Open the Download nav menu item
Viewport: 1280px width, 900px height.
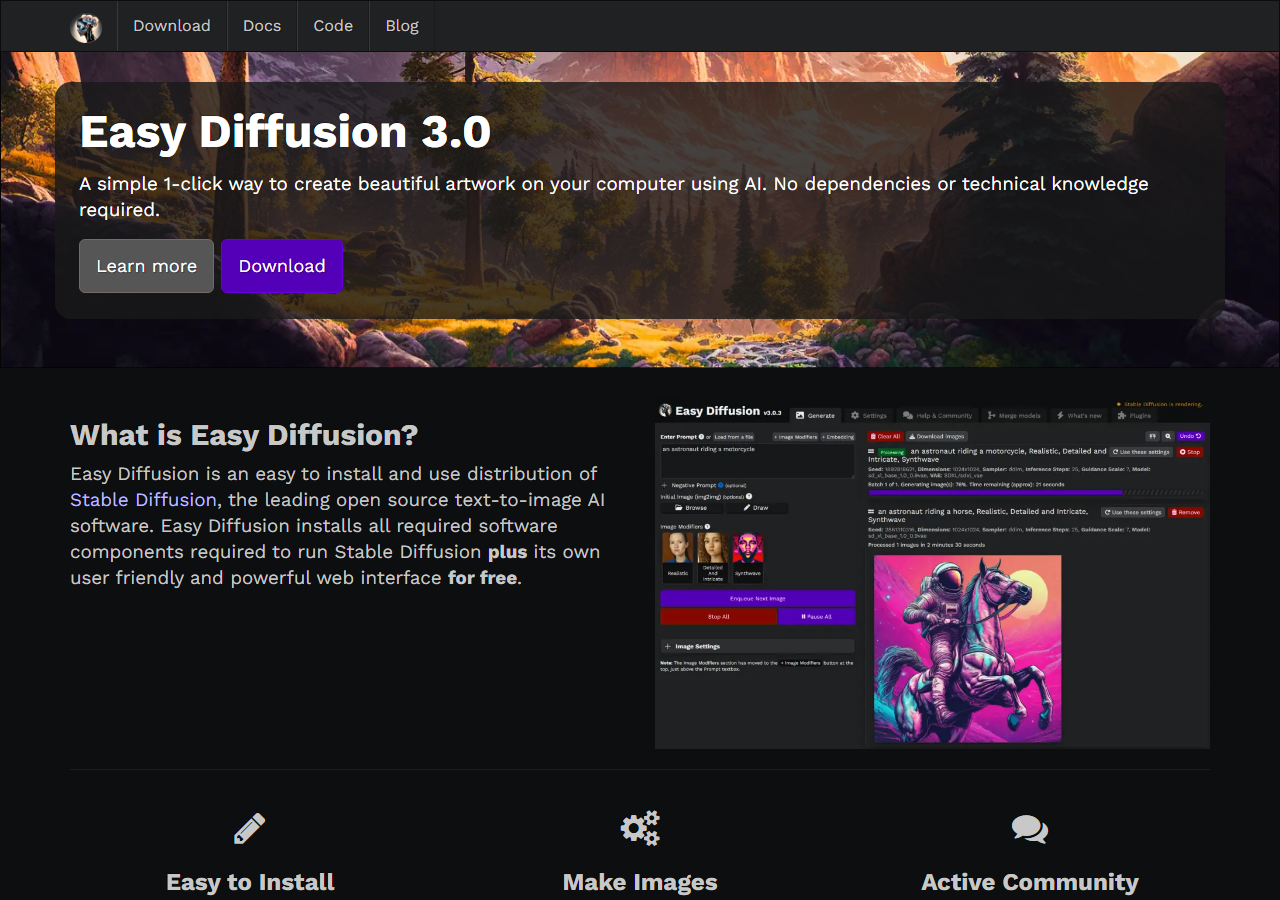pyautogui.click(x=172, y=26)
